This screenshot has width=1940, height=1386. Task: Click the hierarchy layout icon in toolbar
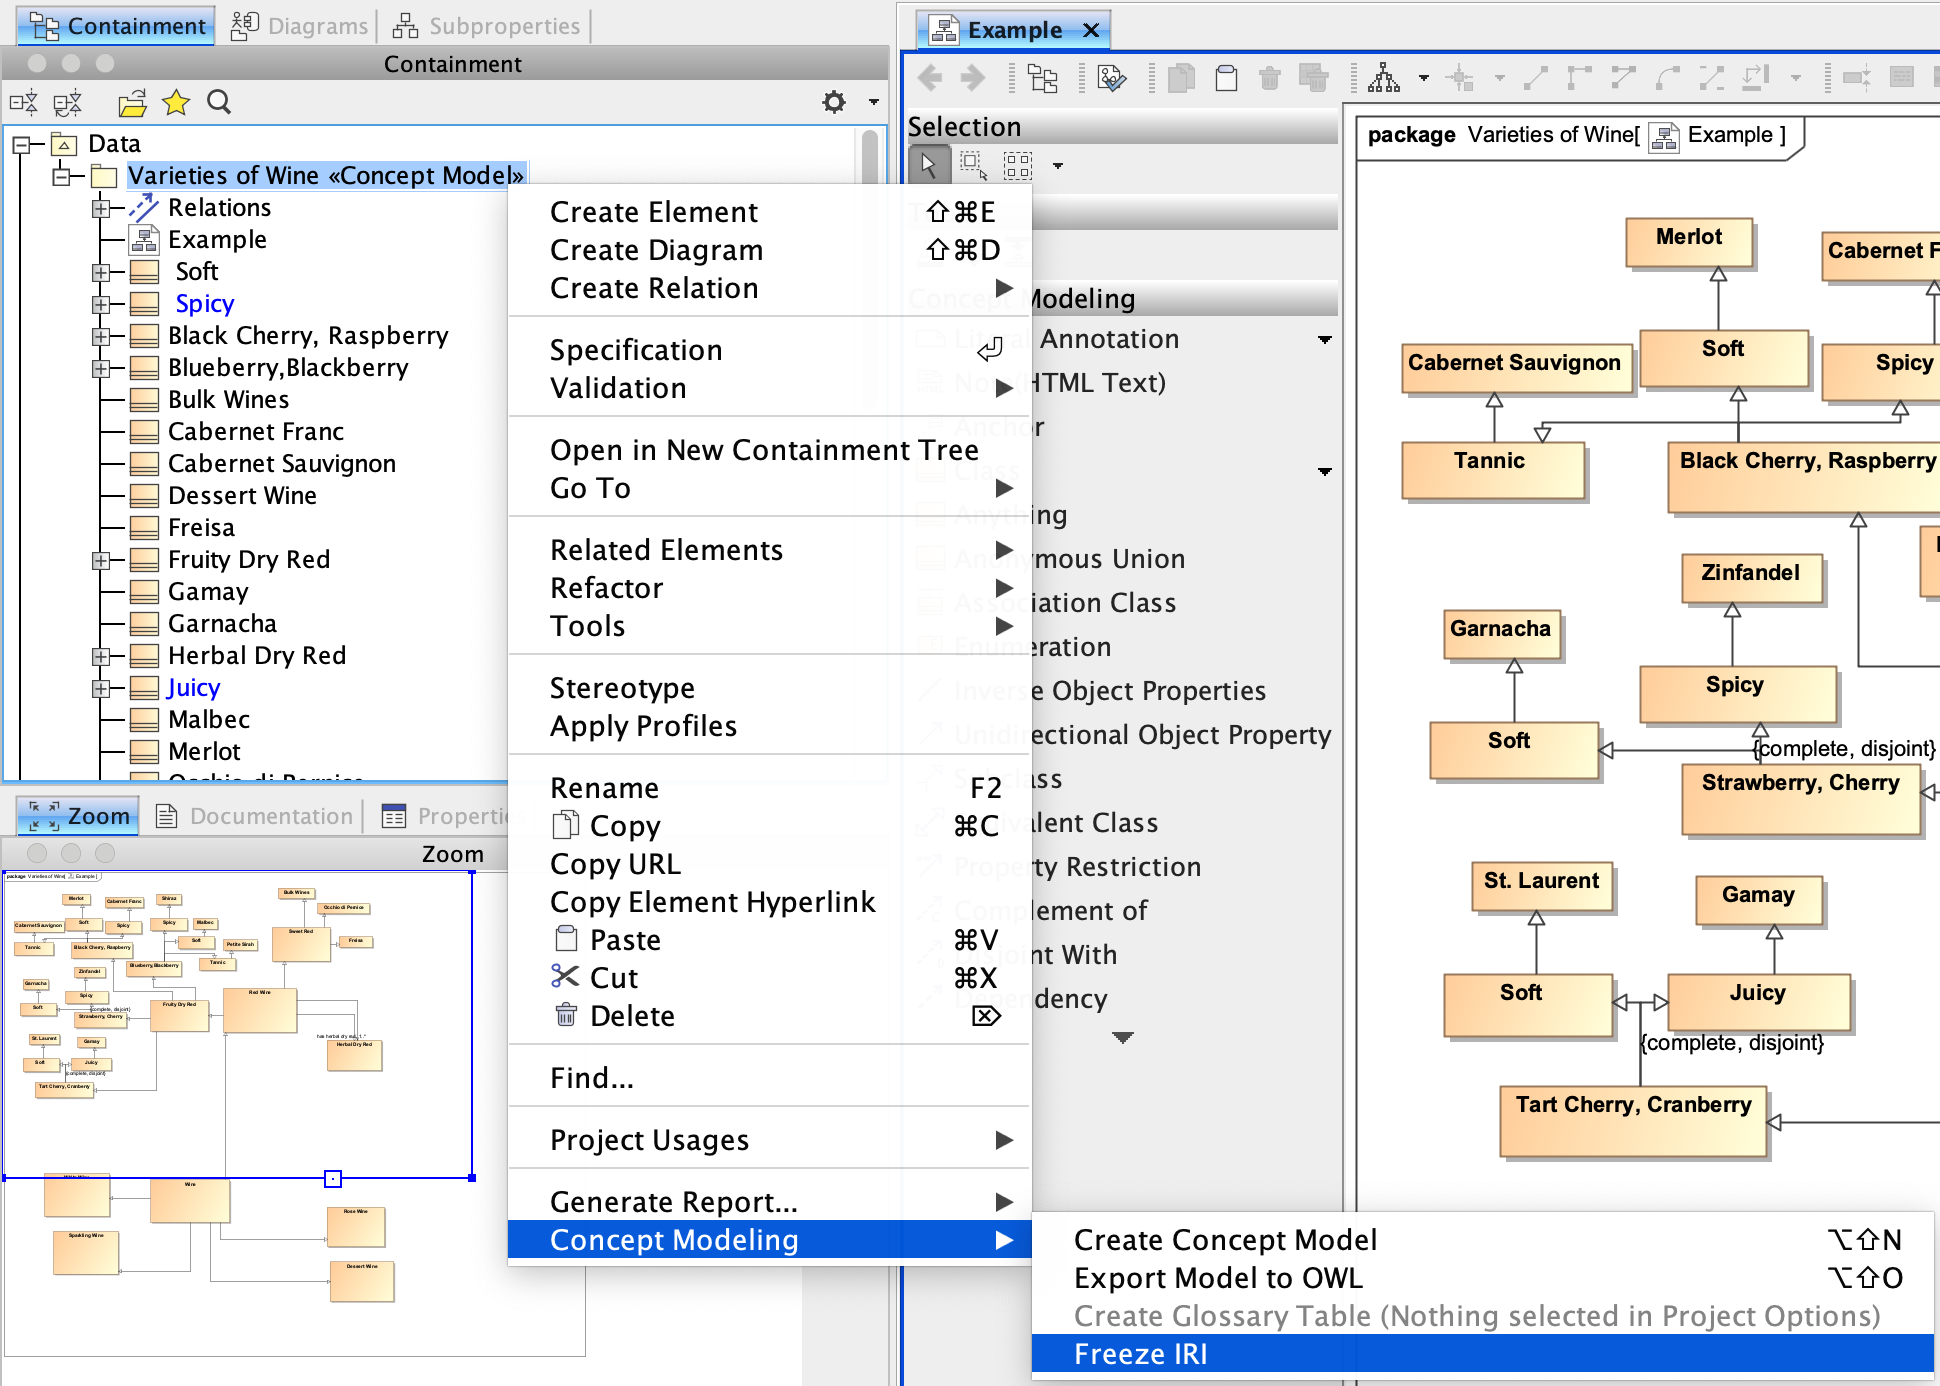point(1384,78)
